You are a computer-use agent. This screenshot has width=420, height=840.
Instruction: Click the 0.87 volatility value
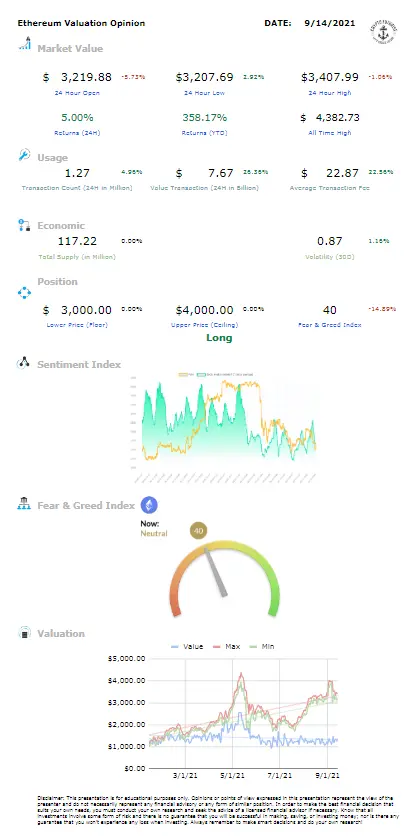(x=330, y=241)
